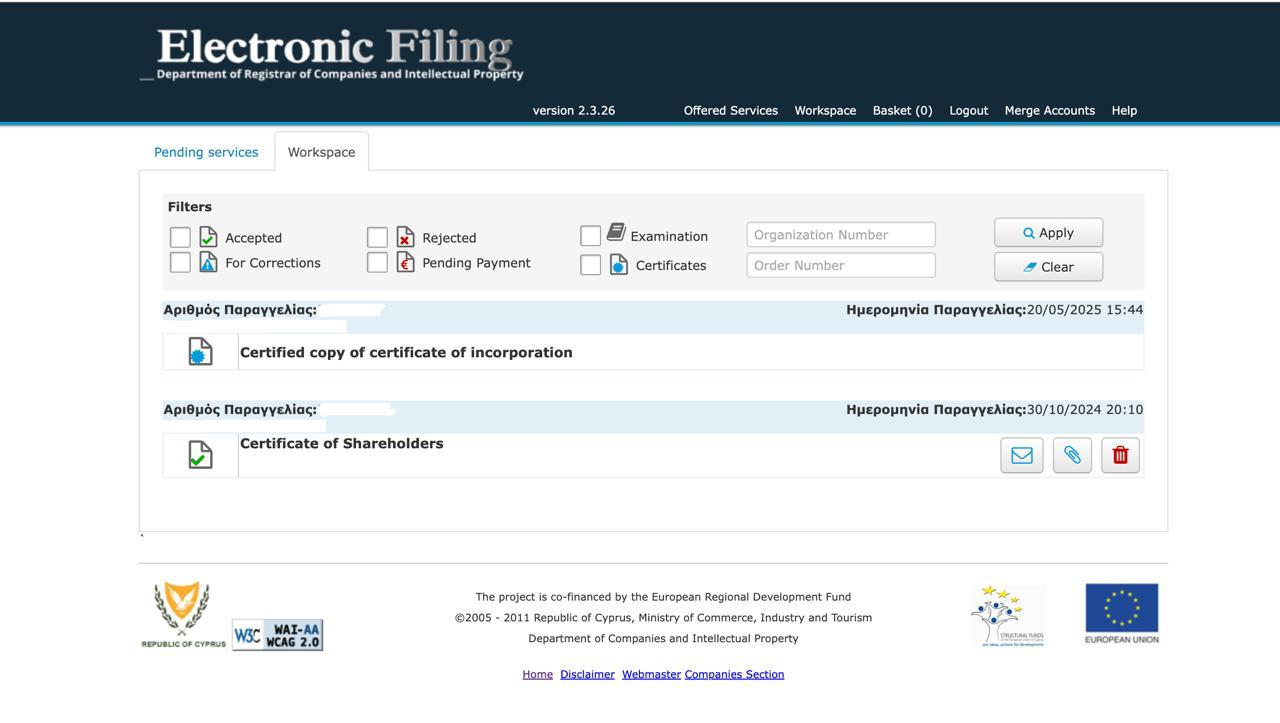
Task: Select the For Corrections checkbox
Action: point(180,262)
